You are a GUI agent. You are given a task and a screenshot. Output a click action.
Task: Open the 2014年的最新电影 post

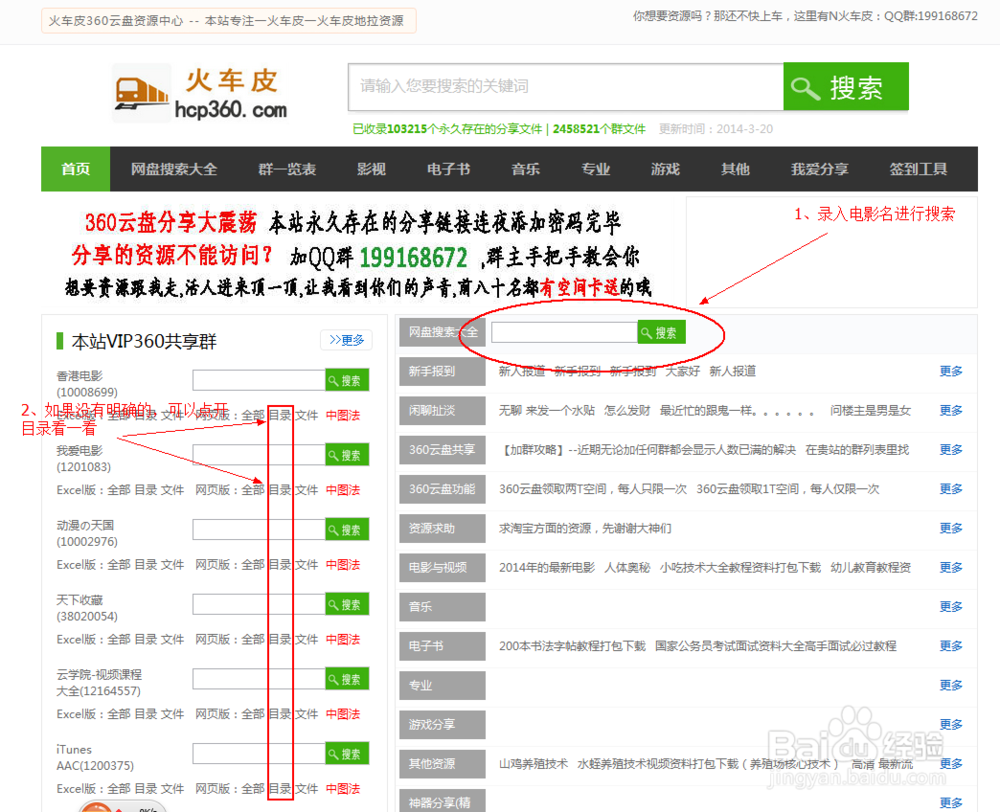click(x=547, y=568)
